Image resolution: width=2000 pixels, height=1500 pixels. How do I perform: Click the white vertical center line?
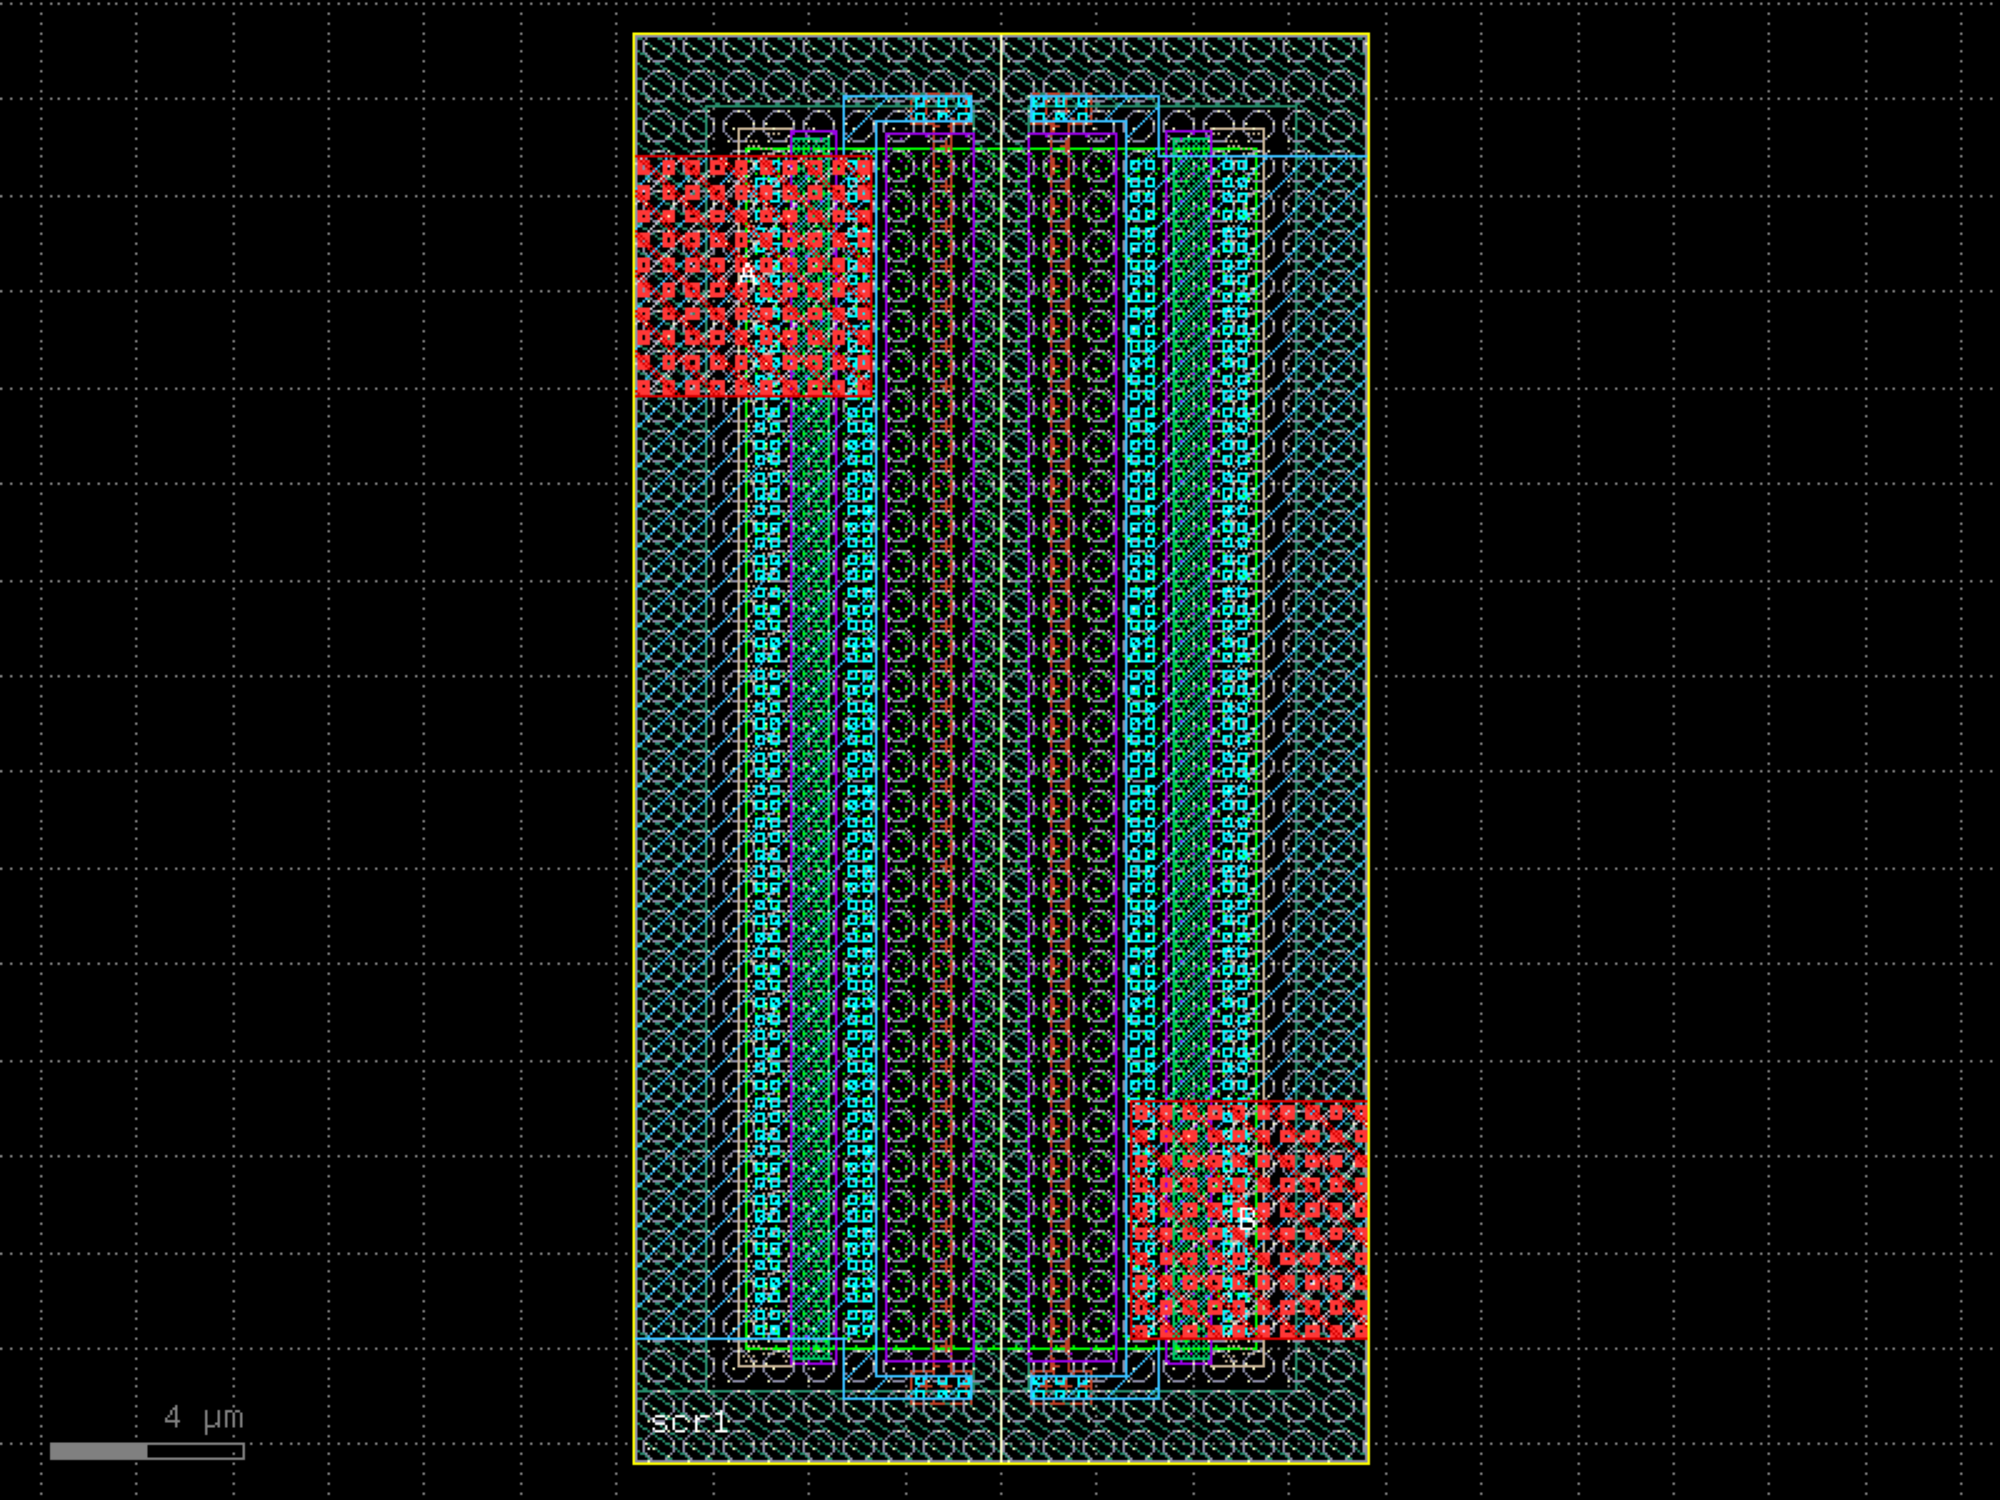point(1001,750)
